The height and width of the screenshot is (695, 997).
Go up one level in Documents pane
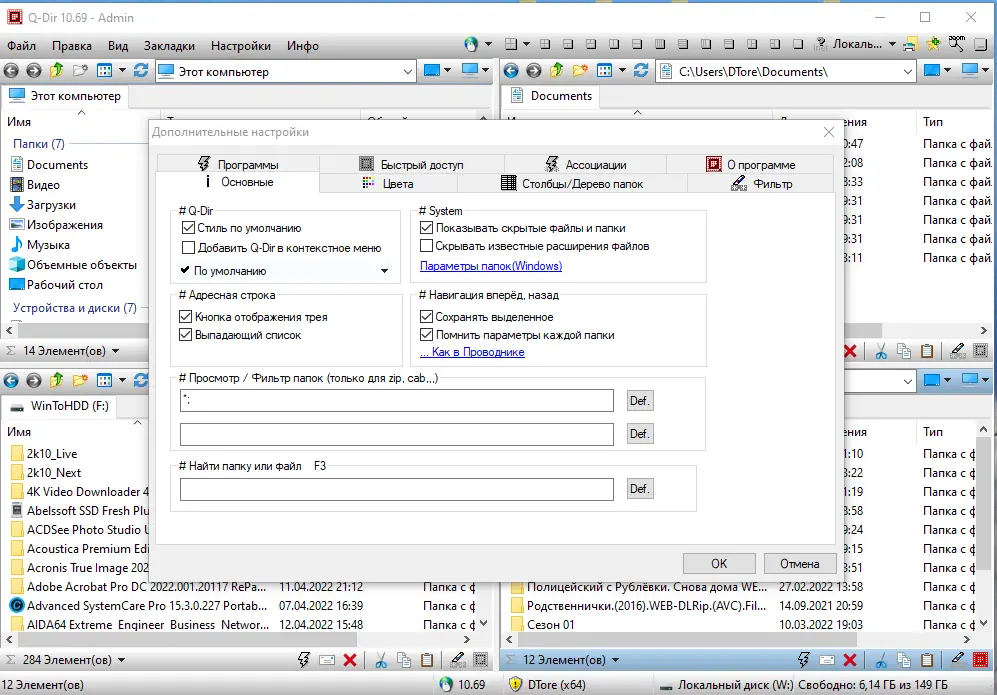tap(557, 71)
